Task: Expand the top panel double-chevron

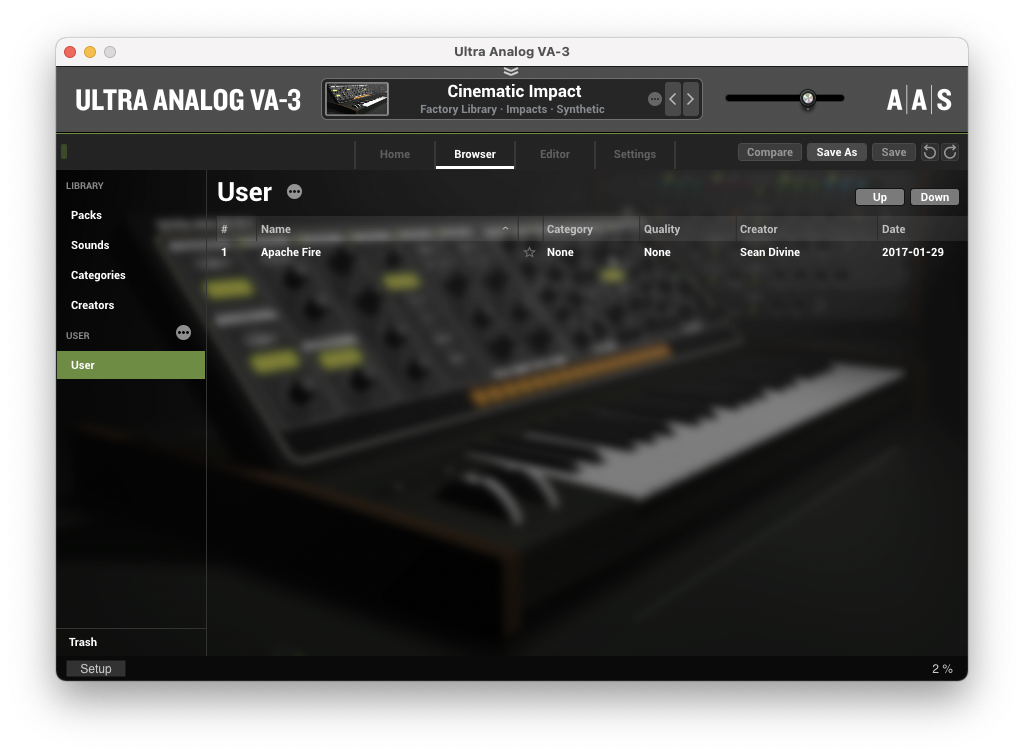Action: point(511,71)
